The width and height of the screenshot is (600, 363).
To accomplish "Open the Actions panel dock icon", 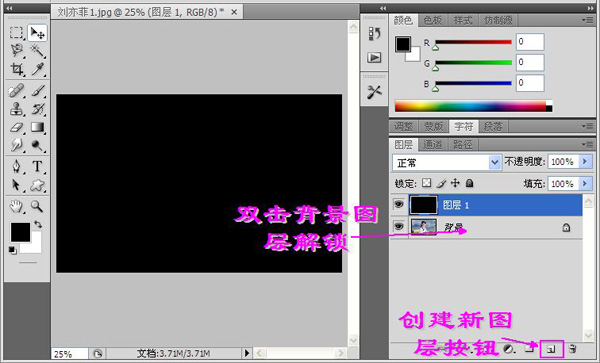I will 374,57.
